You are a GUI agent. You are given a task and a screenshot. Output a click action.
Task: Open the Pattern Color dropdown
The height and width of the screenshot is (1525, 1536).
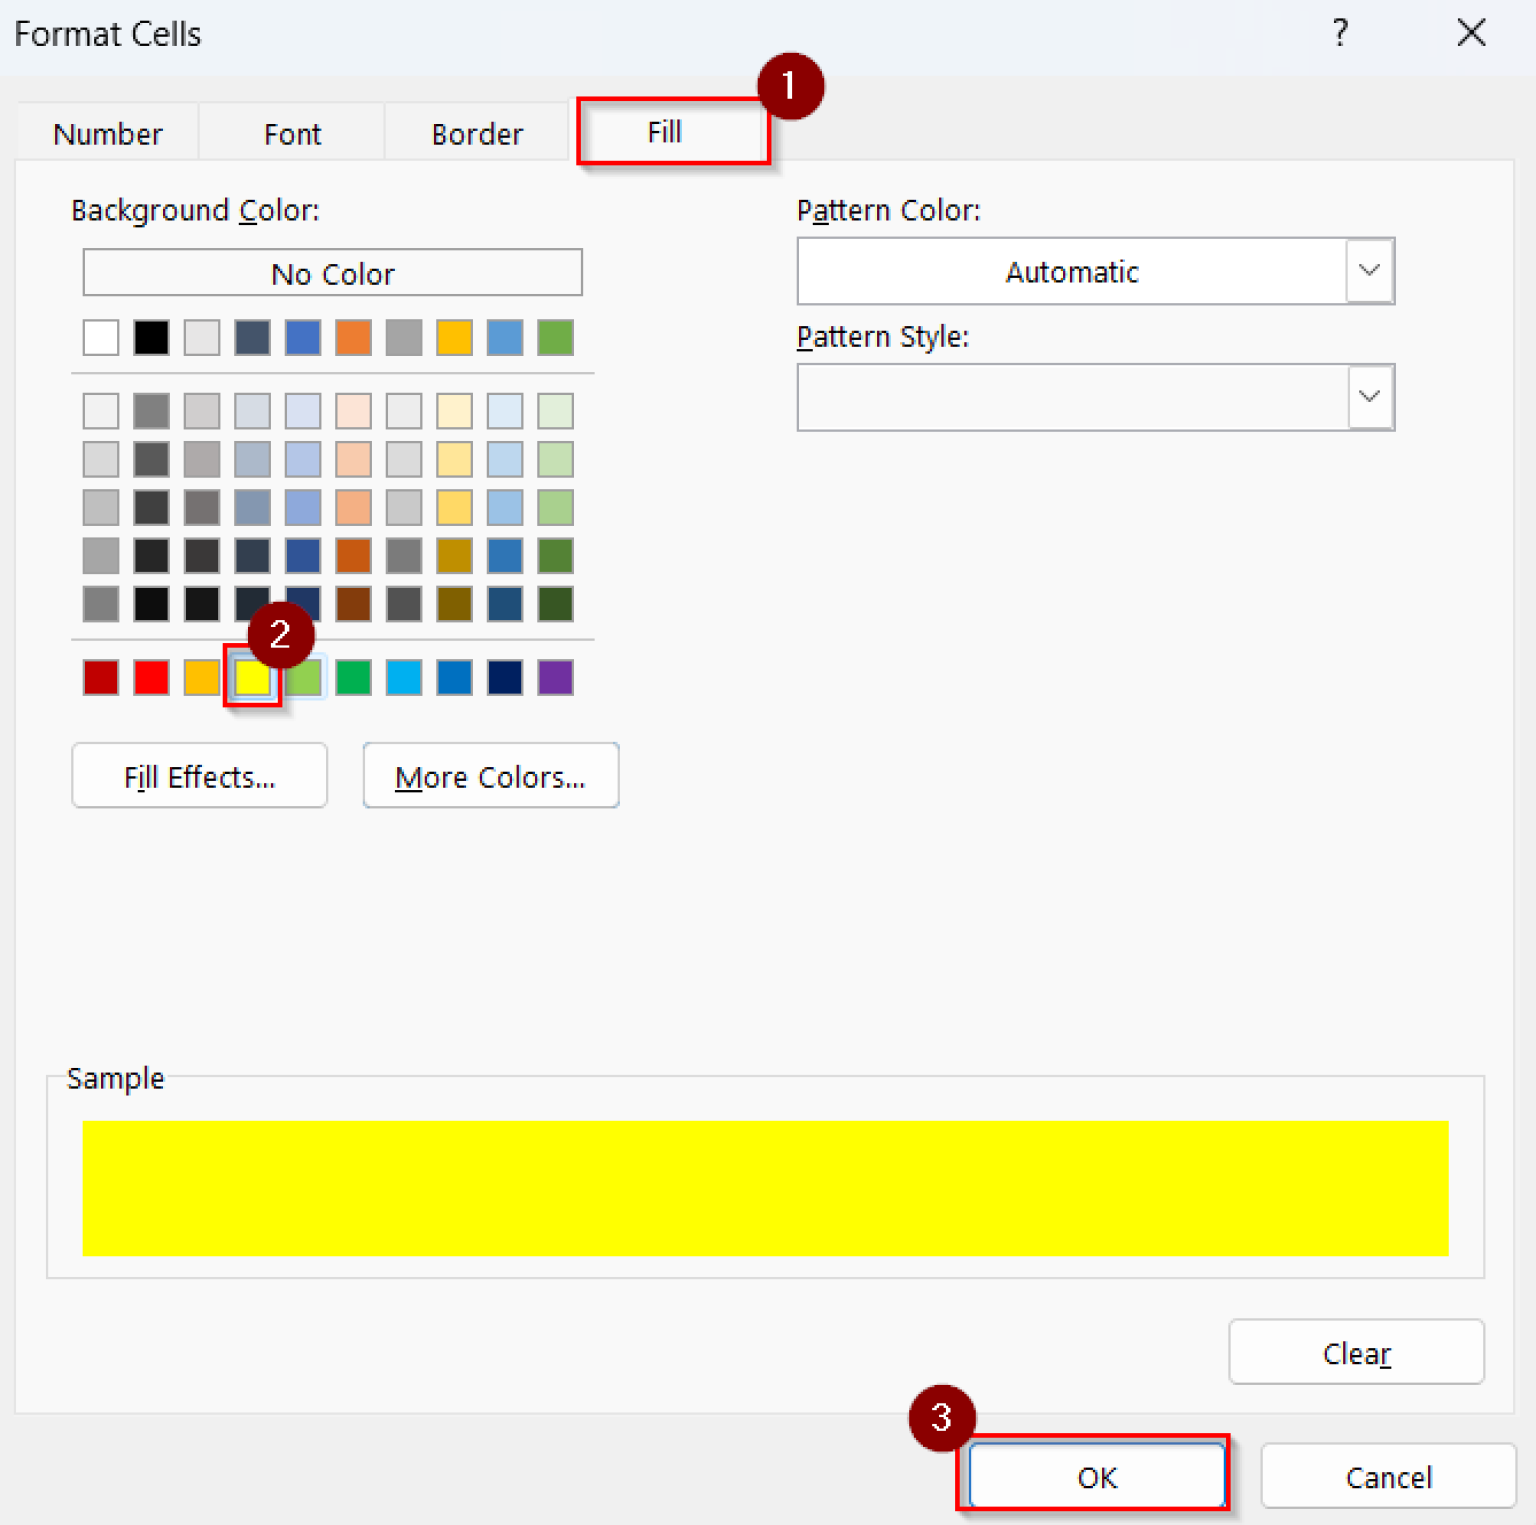(1368, 271)
